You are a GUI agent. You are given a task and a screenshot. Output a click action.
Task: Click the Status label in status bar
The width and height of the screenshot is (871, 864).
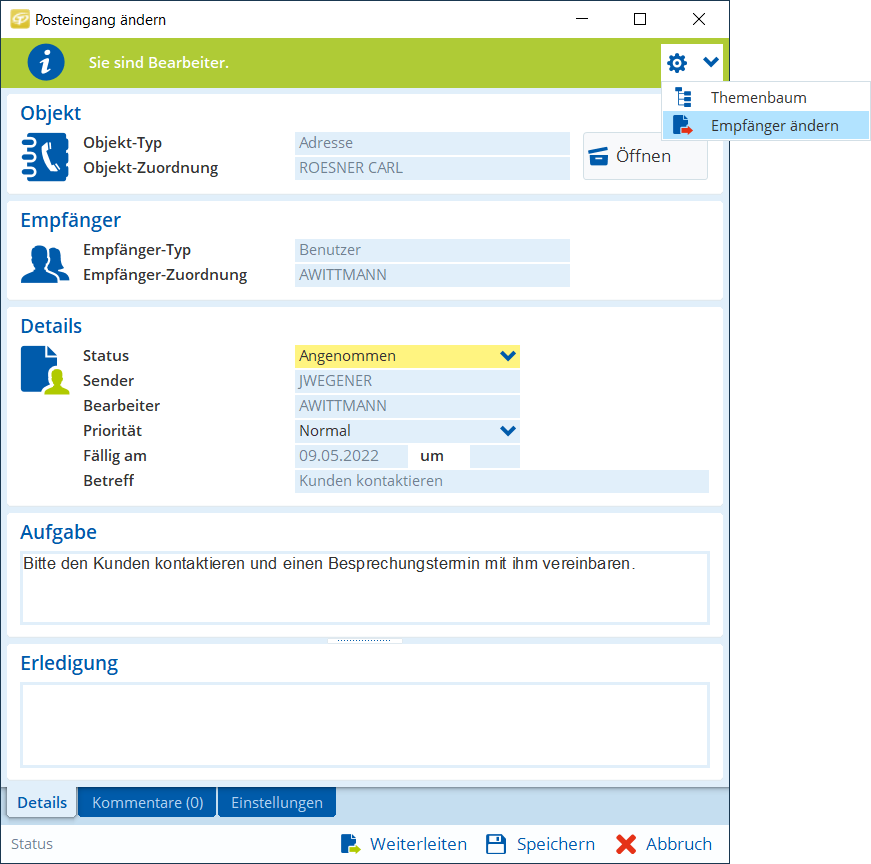tap(32, 844)
